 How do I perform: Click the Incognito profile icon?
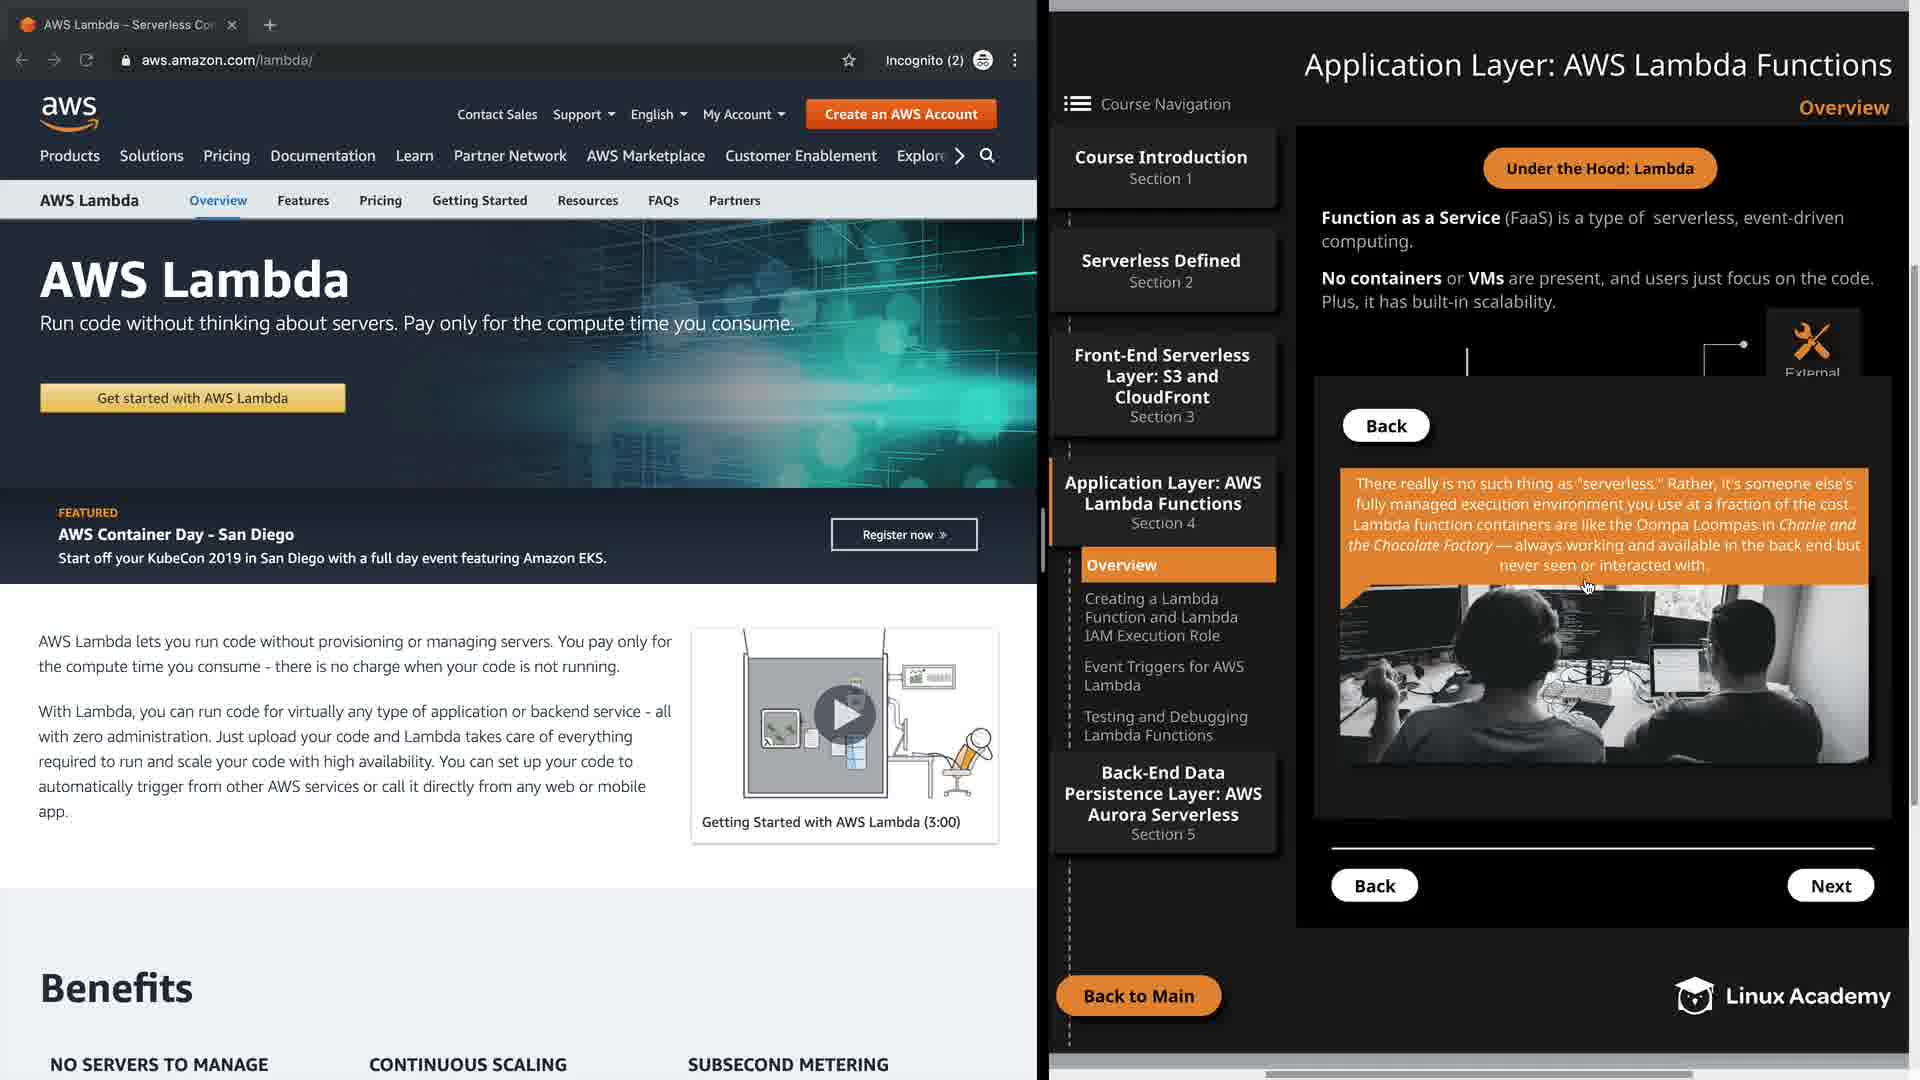click(983, 60)
